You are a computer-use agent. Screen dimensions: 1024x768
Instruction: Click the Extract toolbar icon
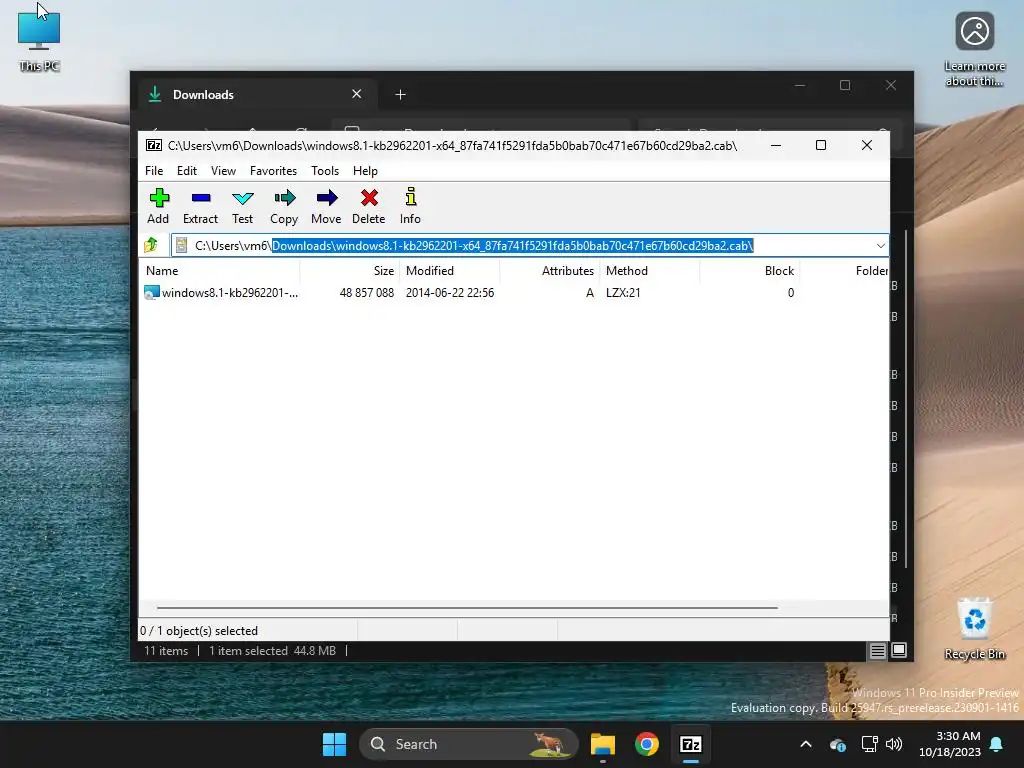[x=200, y=198]
